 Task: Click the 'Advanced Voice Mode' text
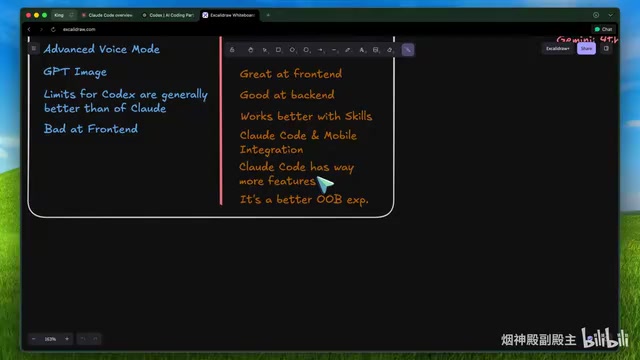click(101, 49)
